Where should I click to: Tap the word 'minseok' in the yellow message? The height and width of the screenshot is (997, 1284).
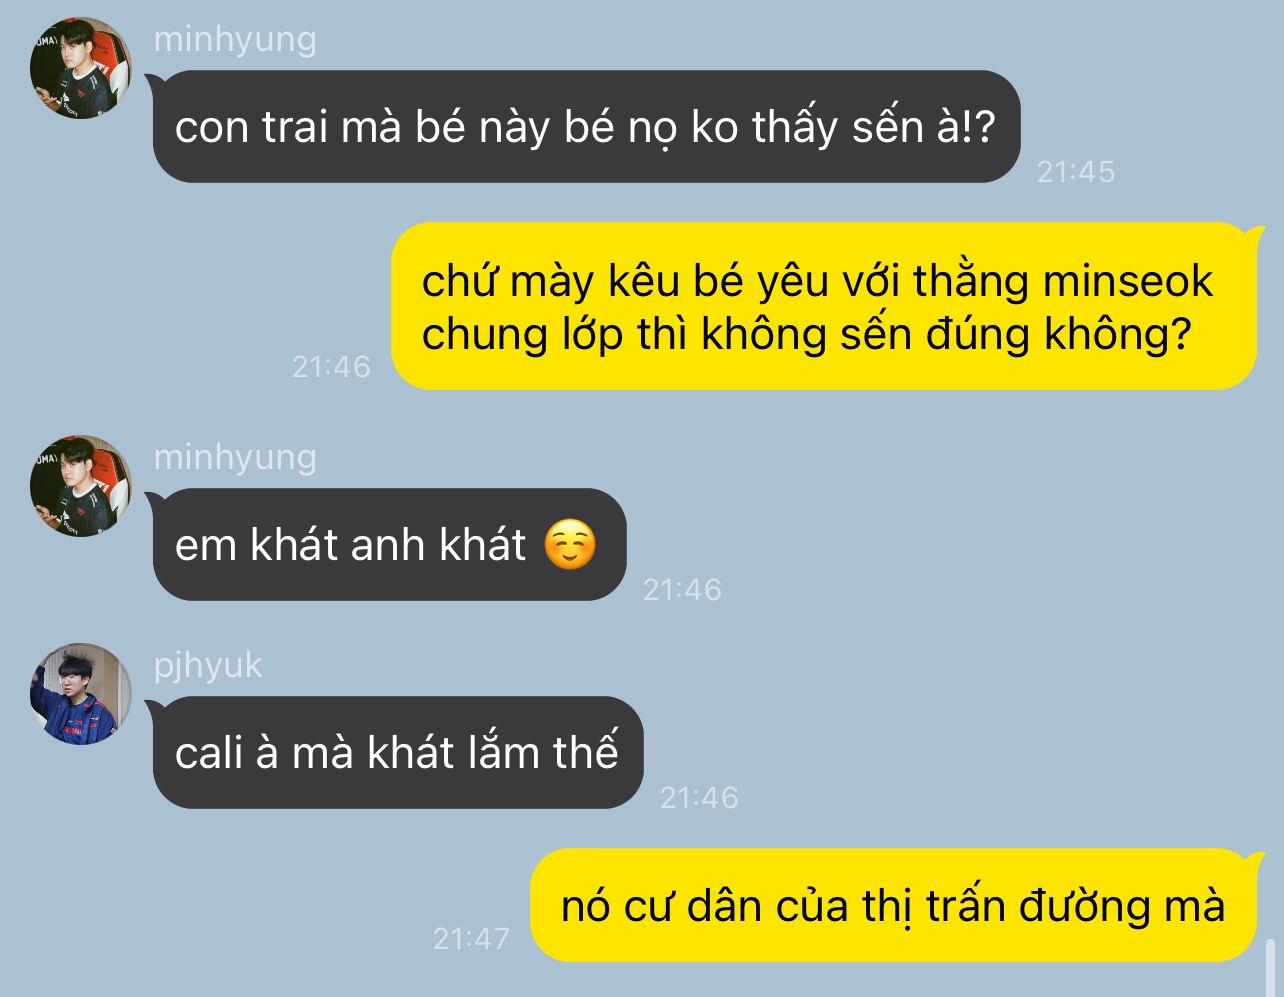pos(1127,282)
